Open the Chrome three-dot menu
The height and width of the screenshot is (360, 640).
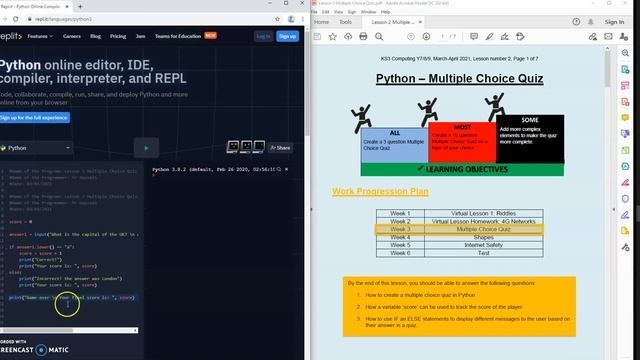coord(302,19)
